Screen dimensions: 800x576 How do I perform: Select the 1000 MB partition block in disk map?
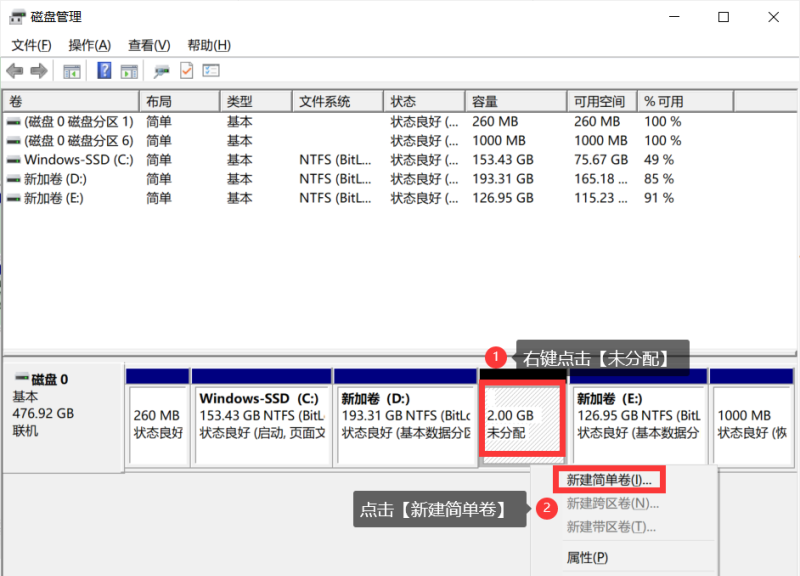[x=752, y=417]
